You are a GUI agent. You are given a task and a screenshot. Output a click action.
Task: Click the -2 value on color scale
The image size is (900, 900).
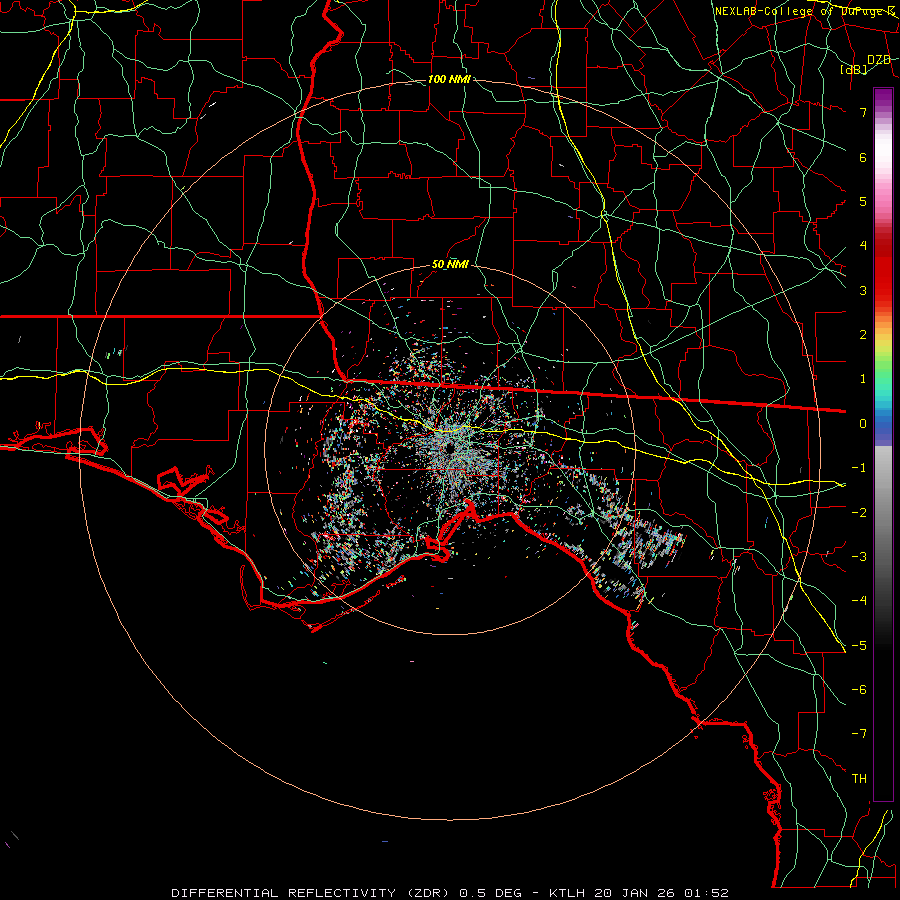pyautogui.click(x=859, y=512)
